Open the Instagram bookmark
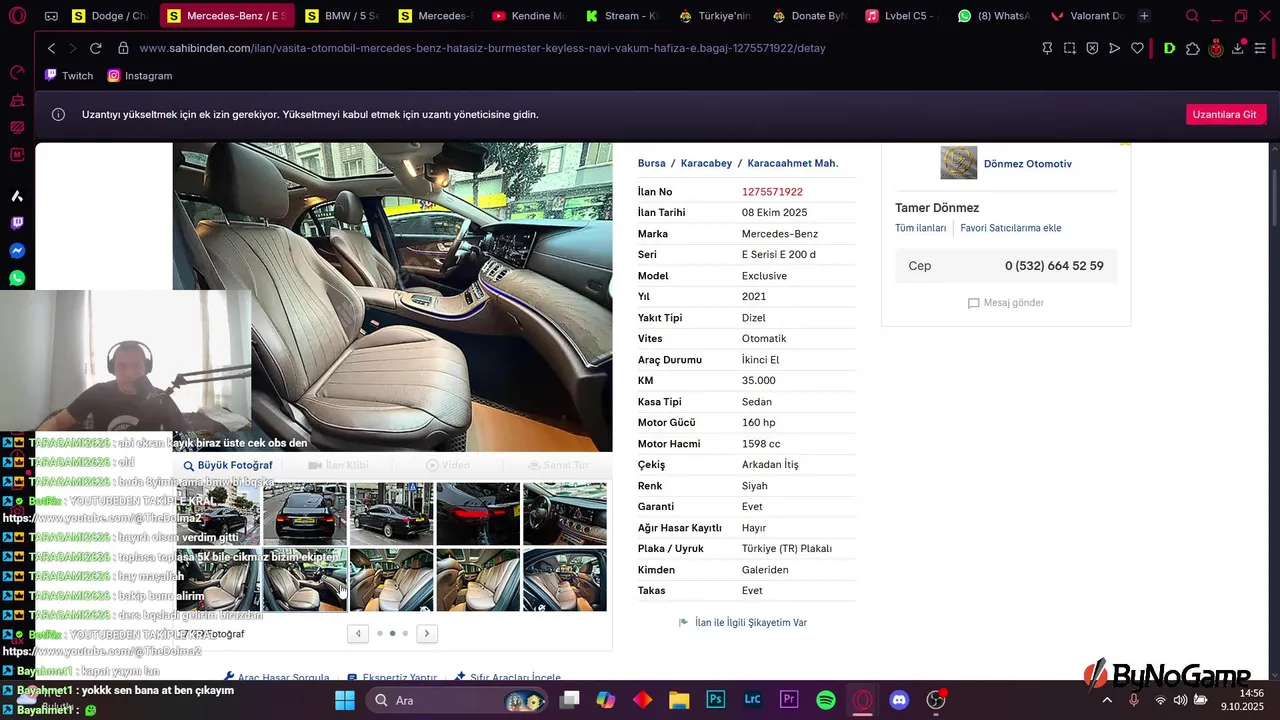The width and height of the screenshot is (1280, 720). pos(140,76)
